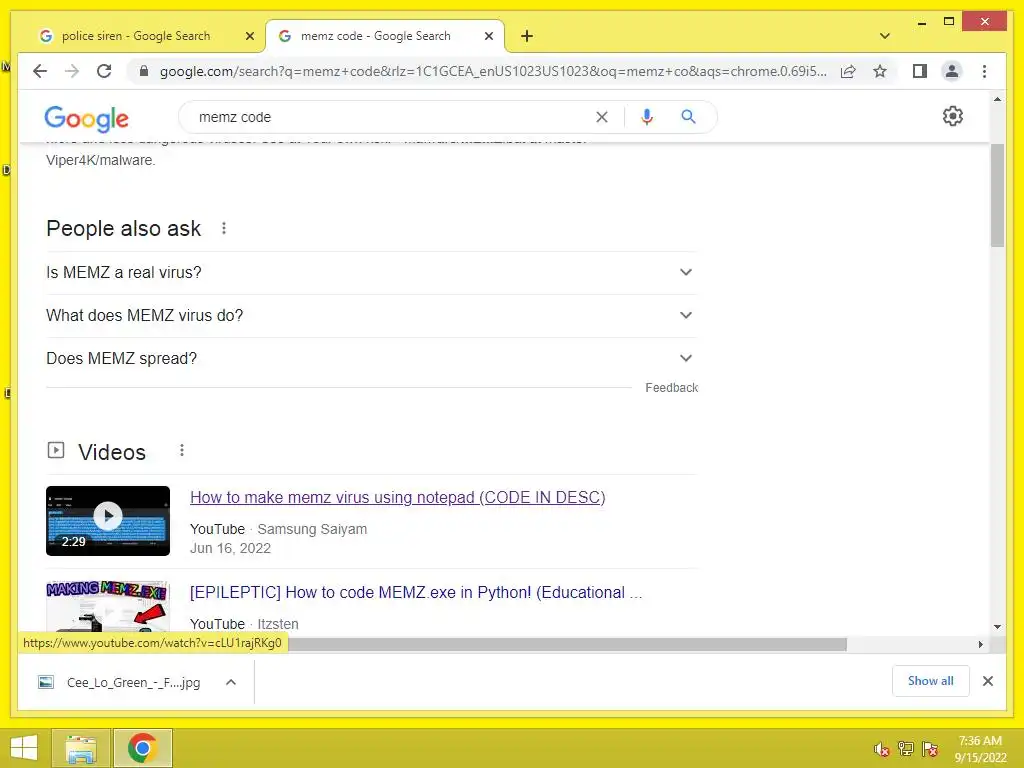View site information via the padlock icon

point(144,71)
